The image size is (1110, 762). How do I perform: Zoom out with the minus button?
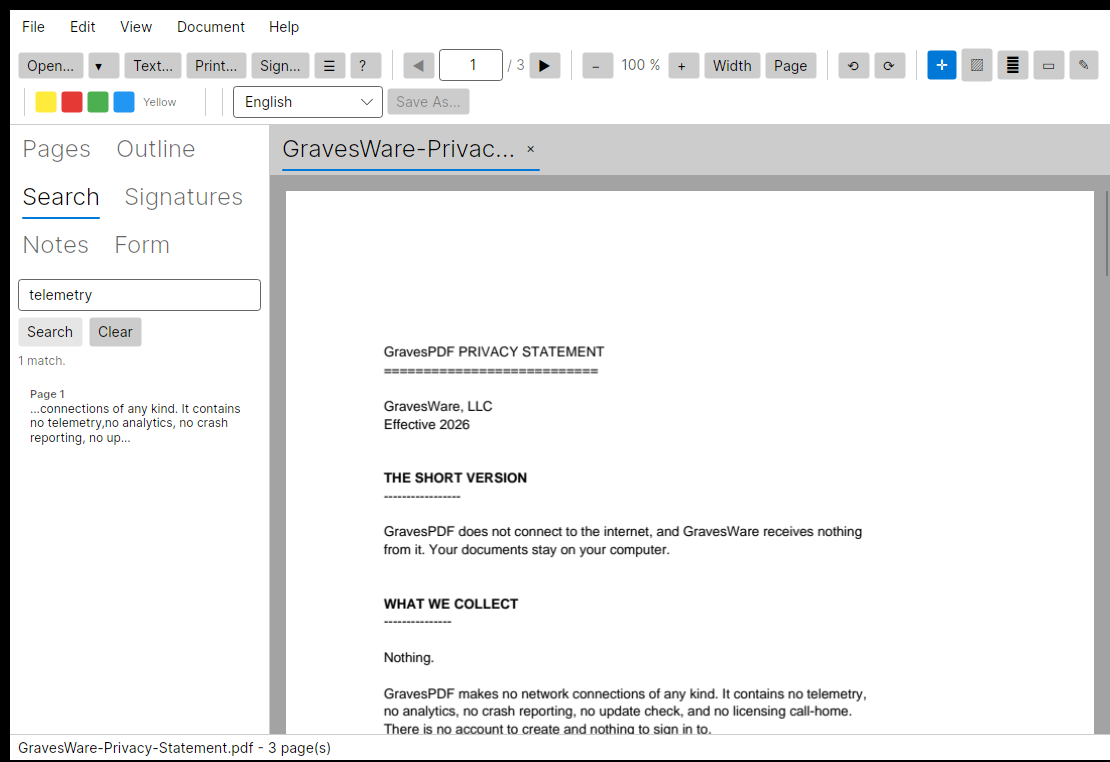pos(597,66)
